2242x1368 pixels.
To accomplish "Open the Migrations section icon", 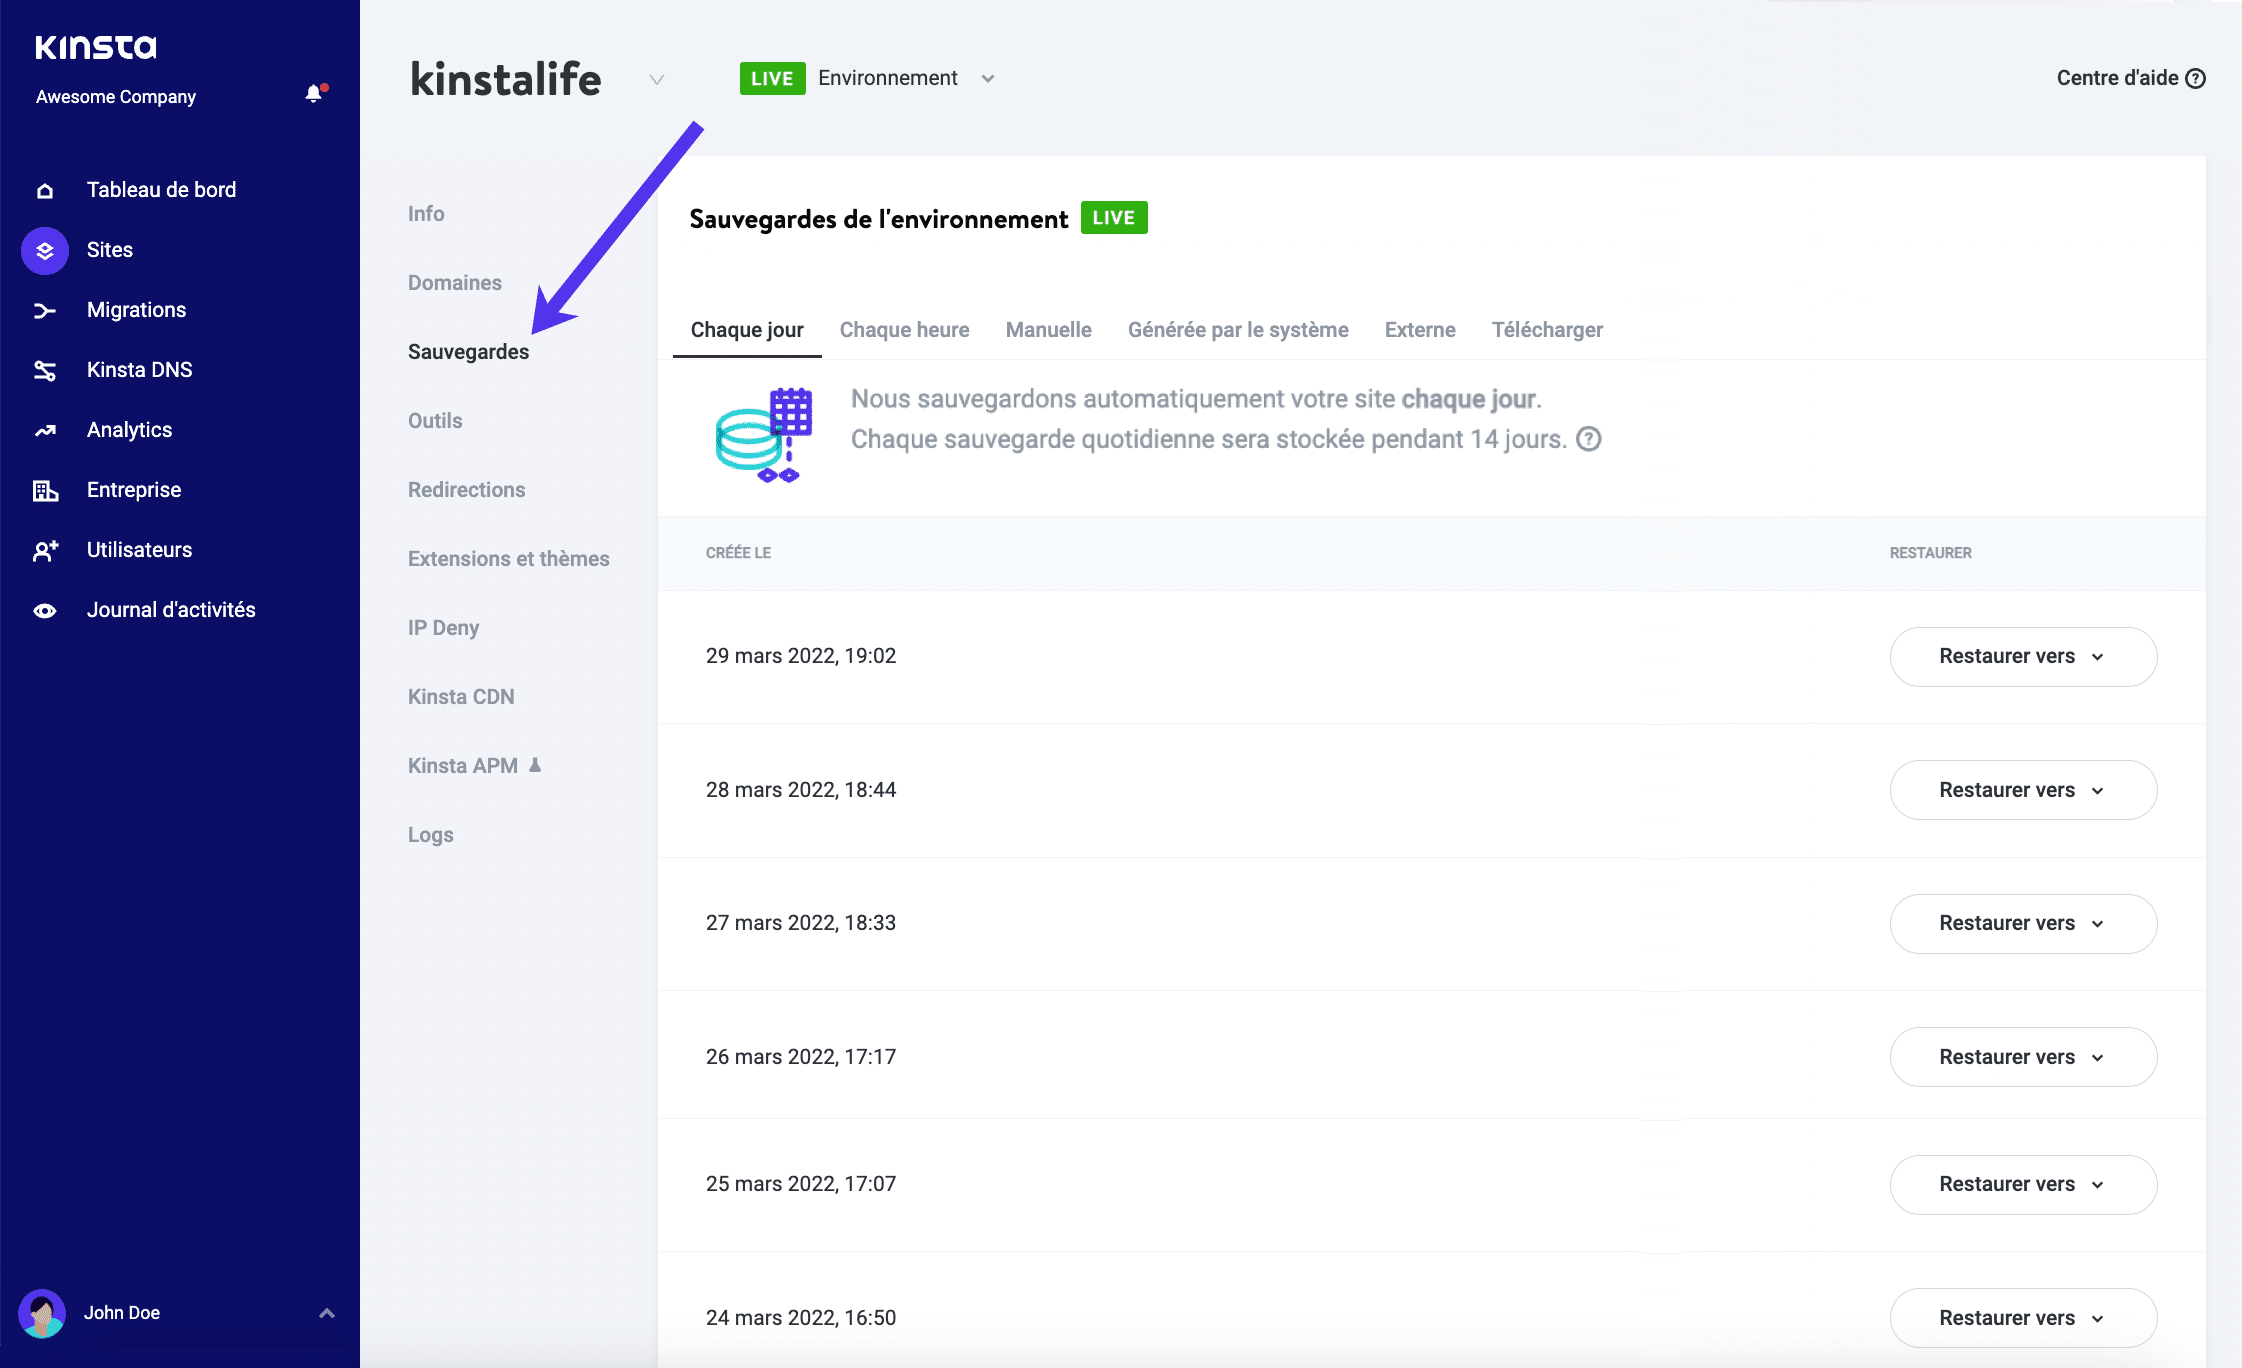I will click(x=45, y=310).
